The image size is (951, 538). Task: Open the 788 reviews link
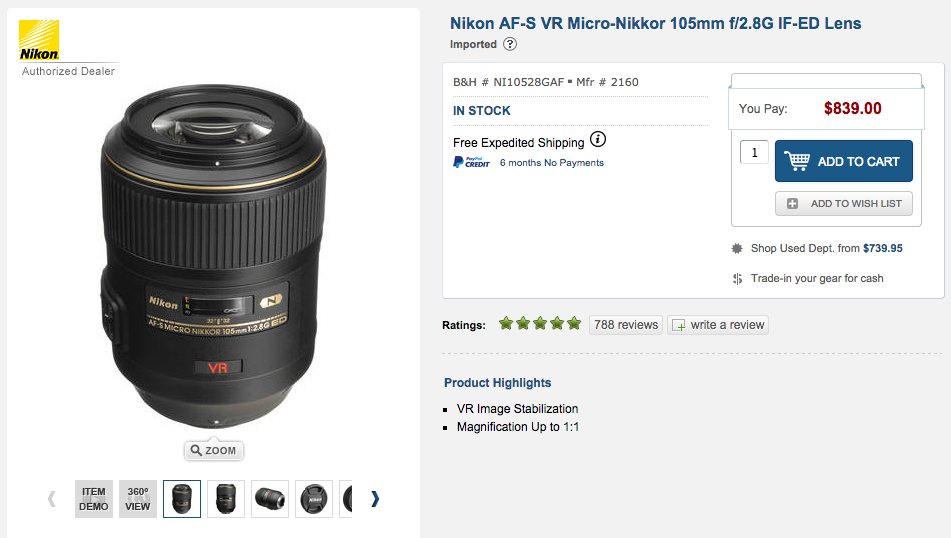(626, 324)
